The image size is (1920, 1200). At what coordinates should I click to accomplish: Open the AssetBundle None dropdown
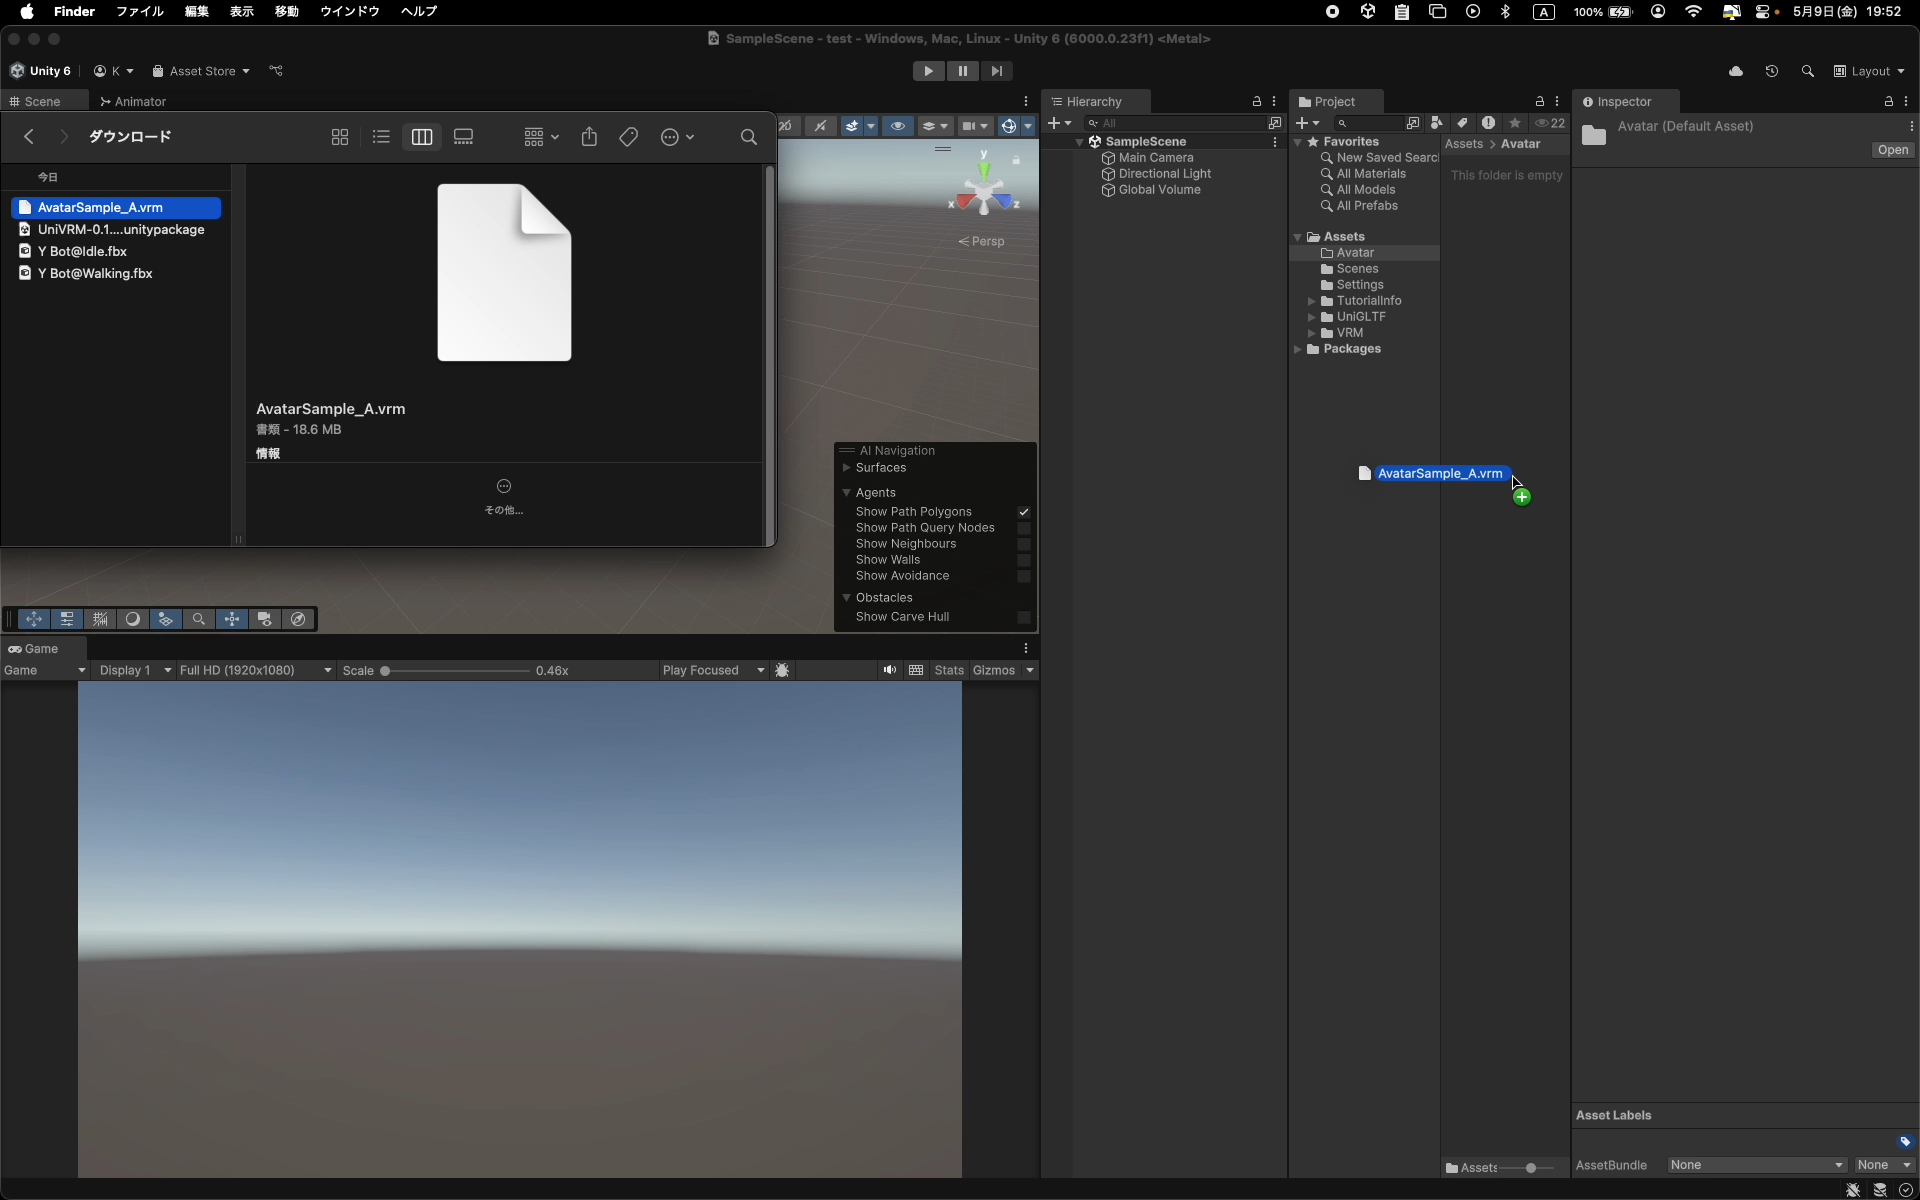click(x=1756, y=1165)
